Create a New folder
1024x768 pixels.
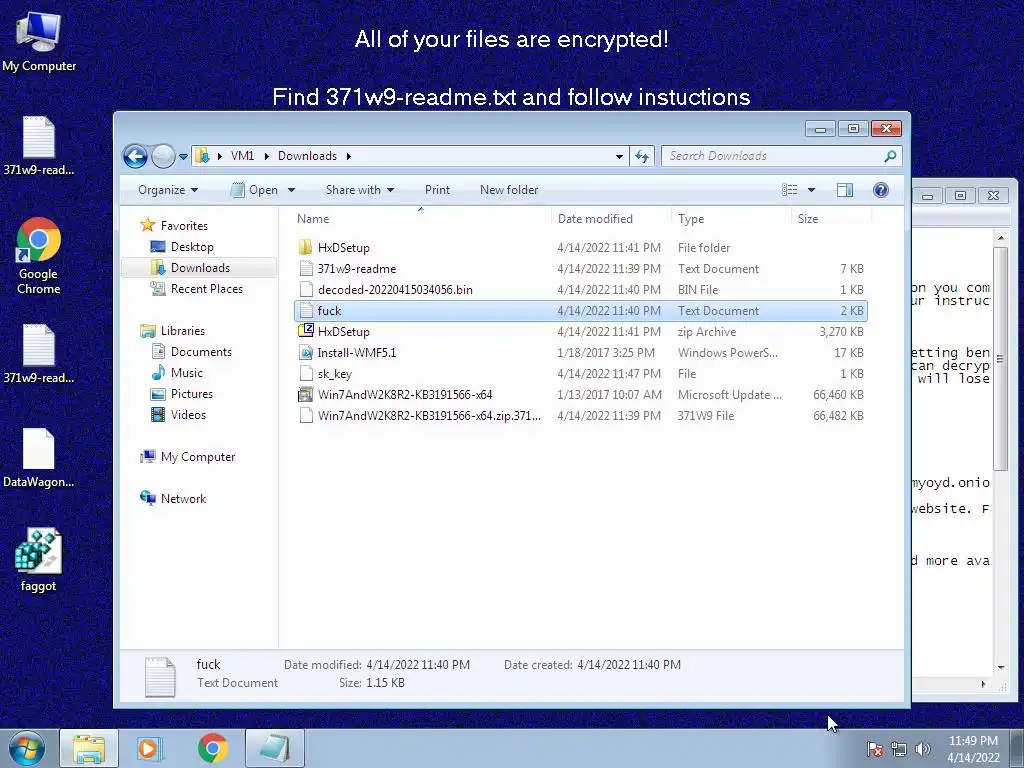pos(509,190)
